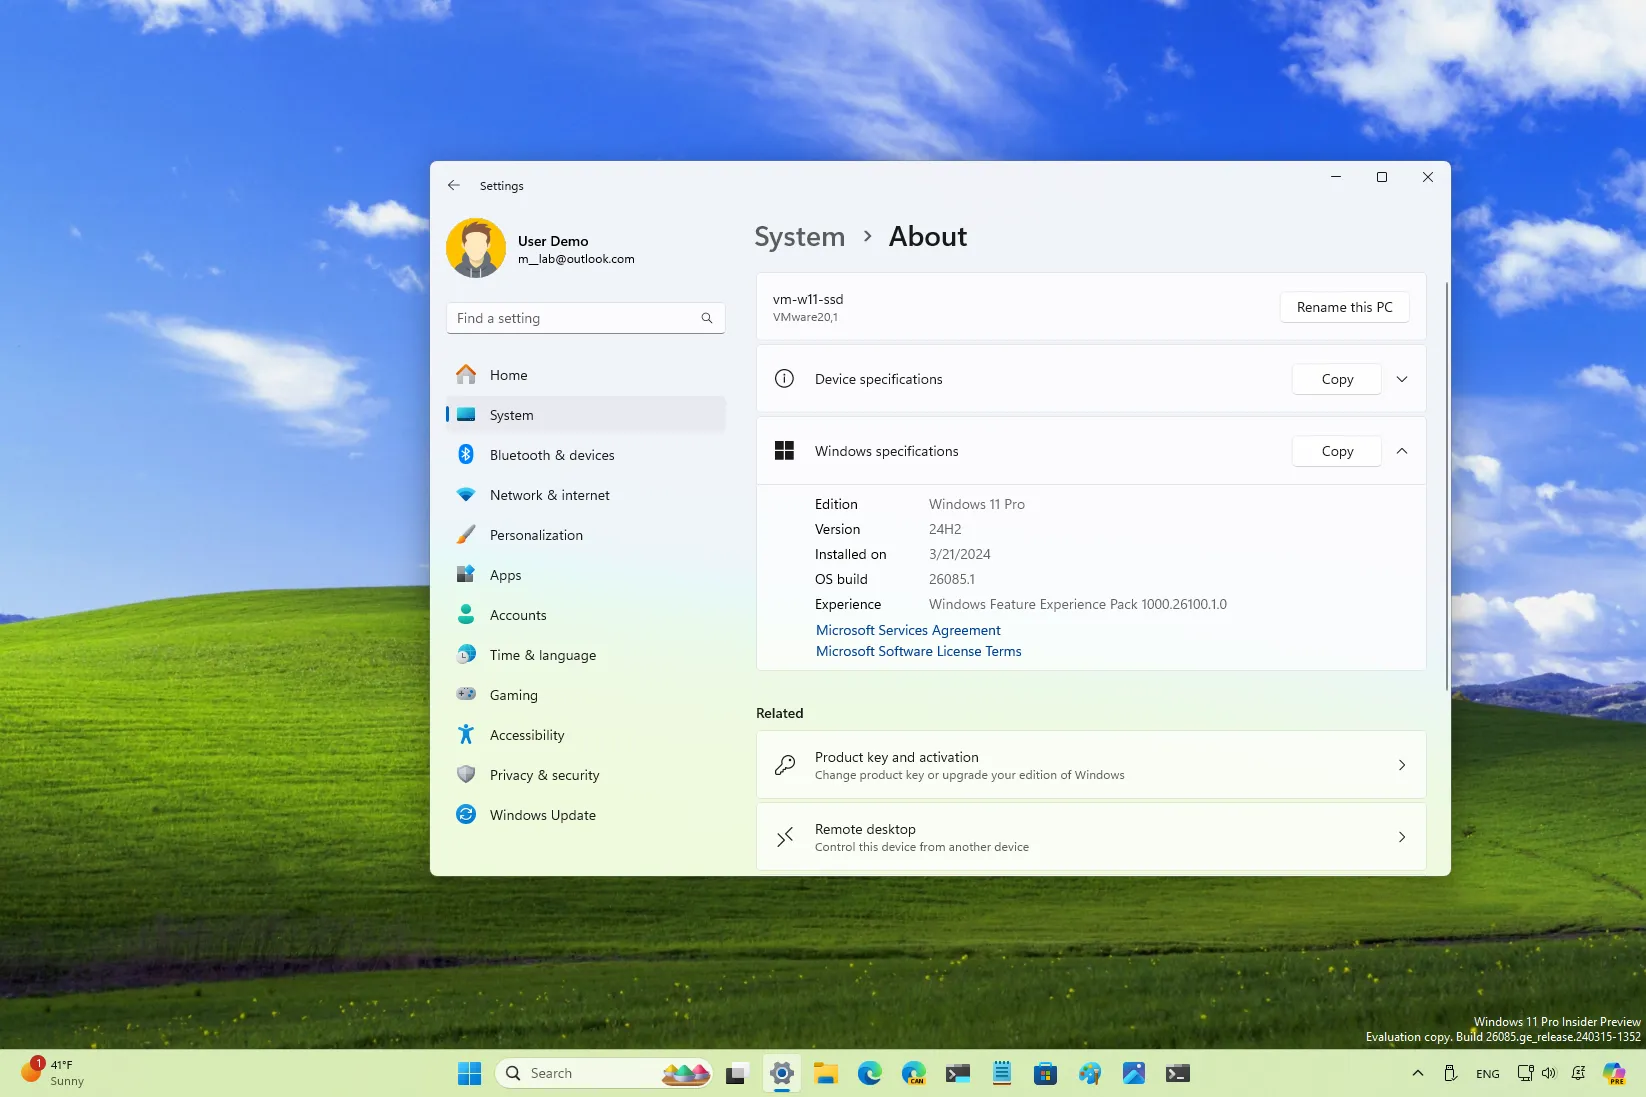The width and height of the screenshot is (1646, 1097).
Task: Click the Settings window vertical scrollbar
Action: pyautogui.click(x=1446, y=486)
